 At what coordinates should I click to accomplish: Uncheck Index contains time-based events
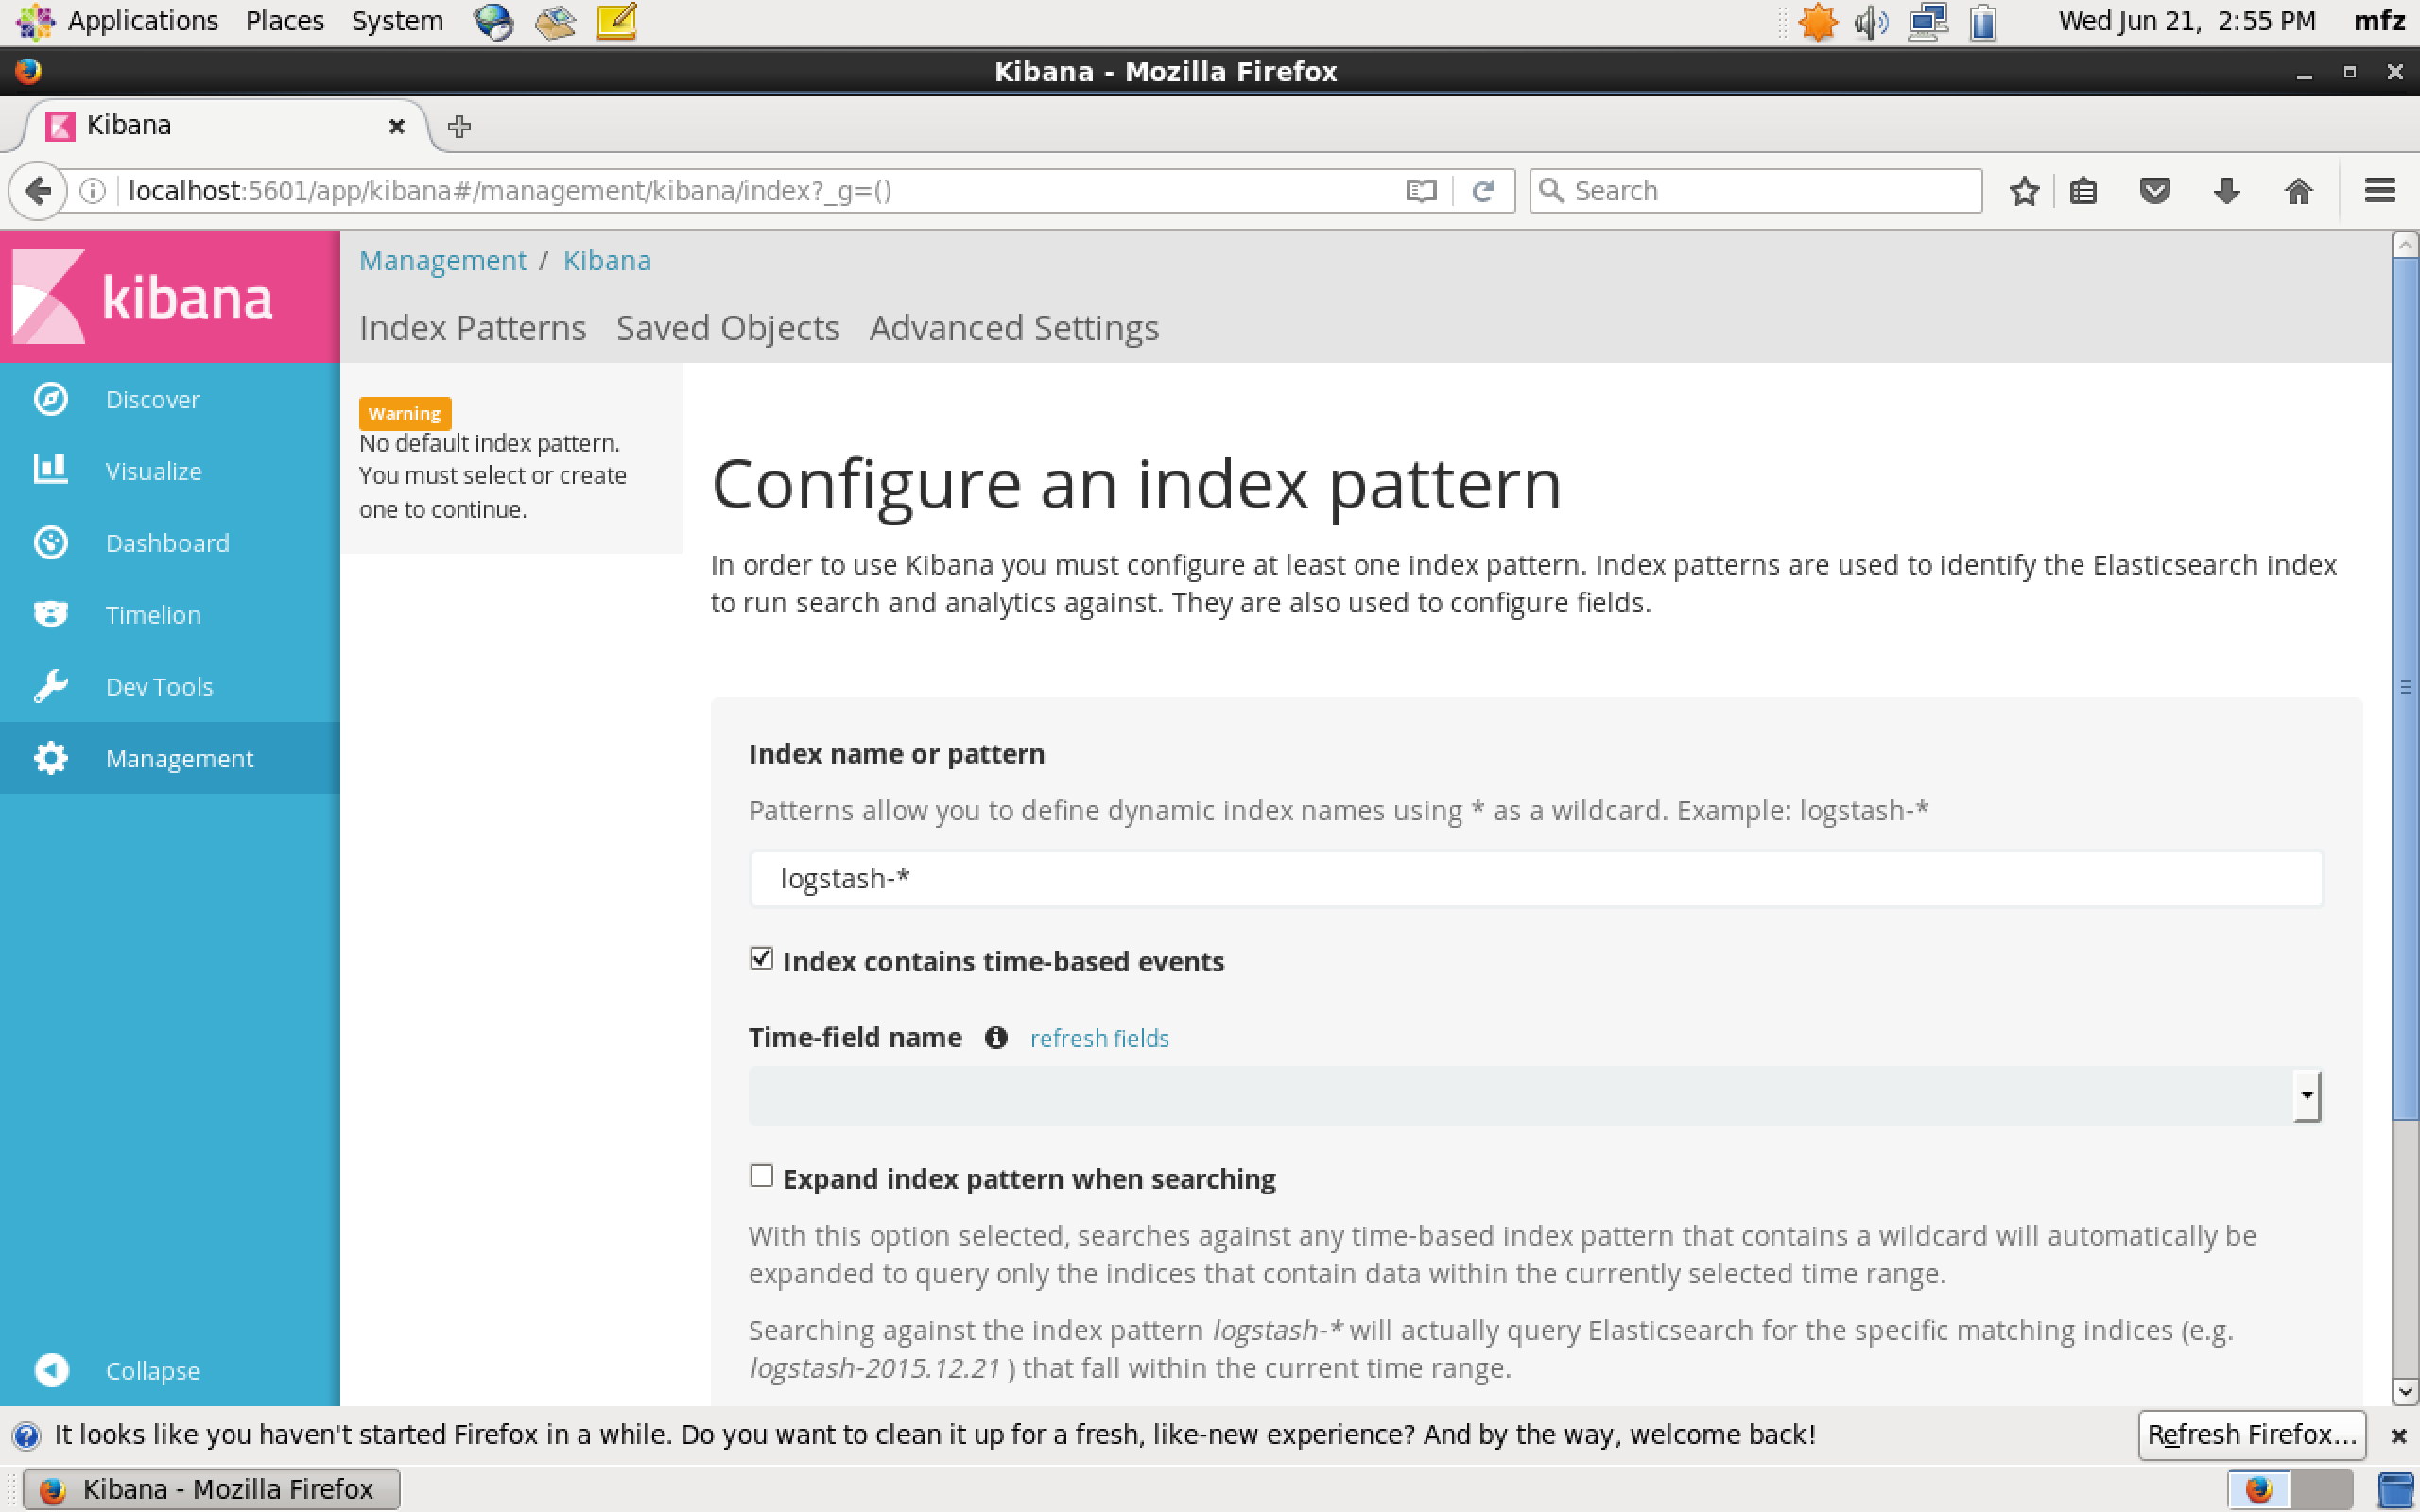761,959
